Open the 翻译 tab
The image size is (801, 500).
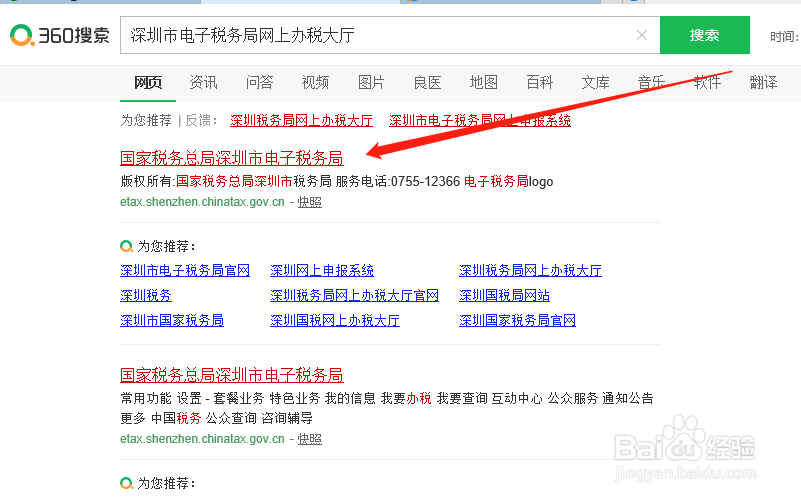point(764,82)
